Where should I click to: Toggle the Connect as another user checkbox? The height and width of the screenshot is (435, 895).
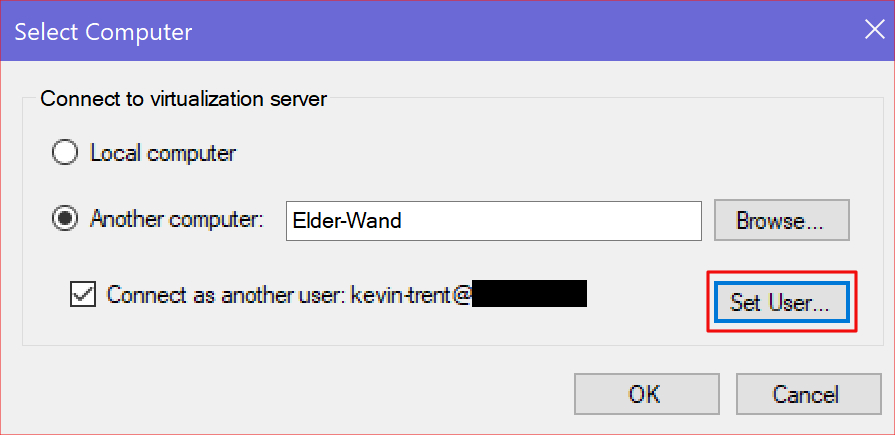click(84, 295)
